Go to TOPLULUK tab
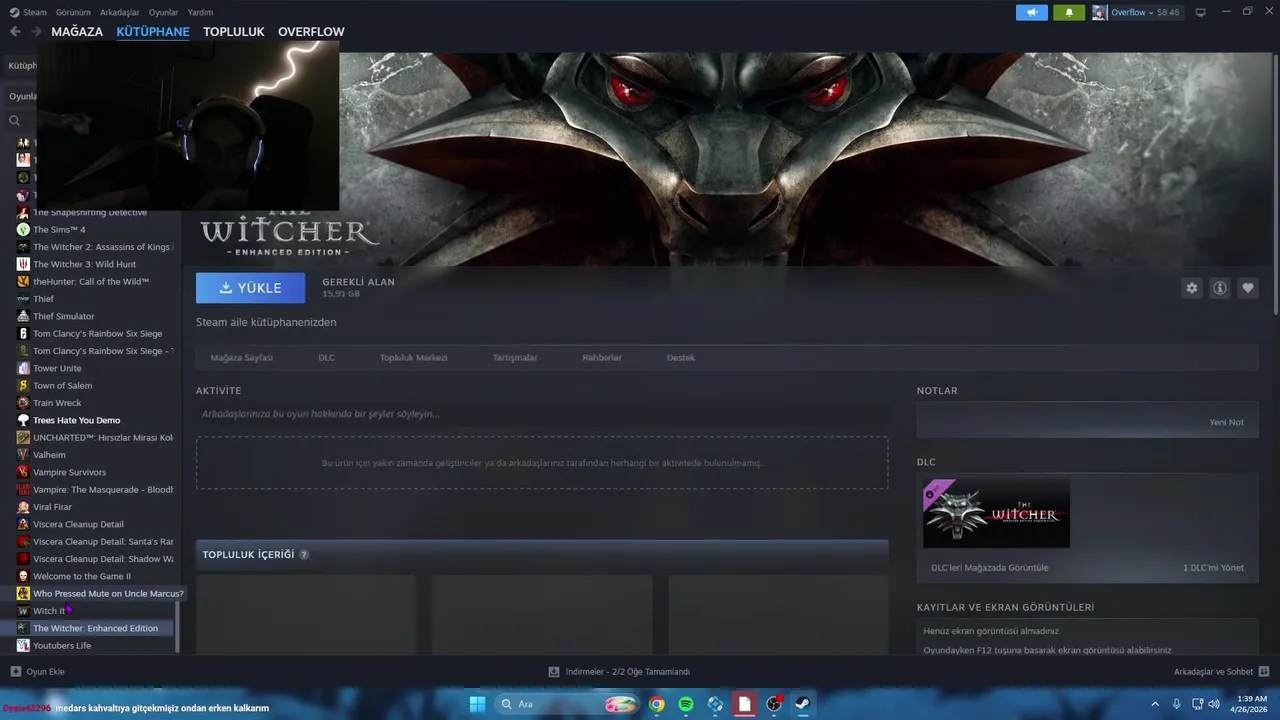 (x=234, y=32)
